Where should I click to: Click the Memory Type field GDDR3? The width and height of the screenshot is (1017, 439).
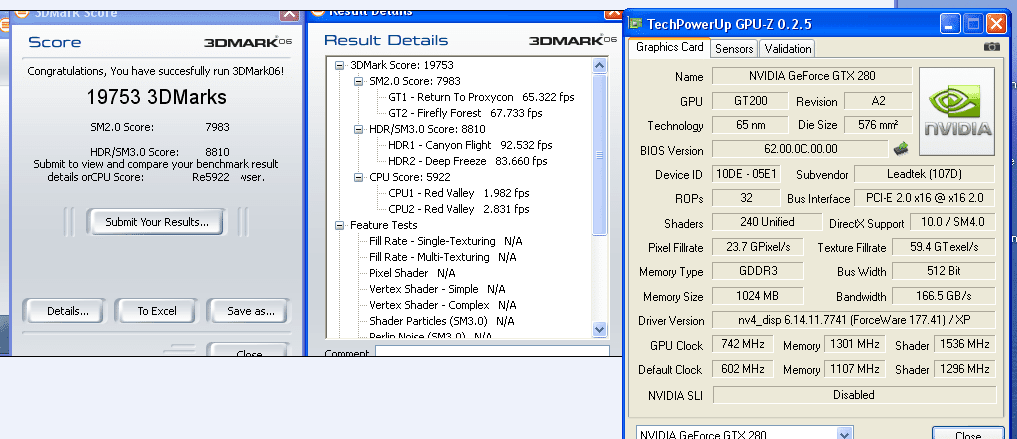[758, 271]
